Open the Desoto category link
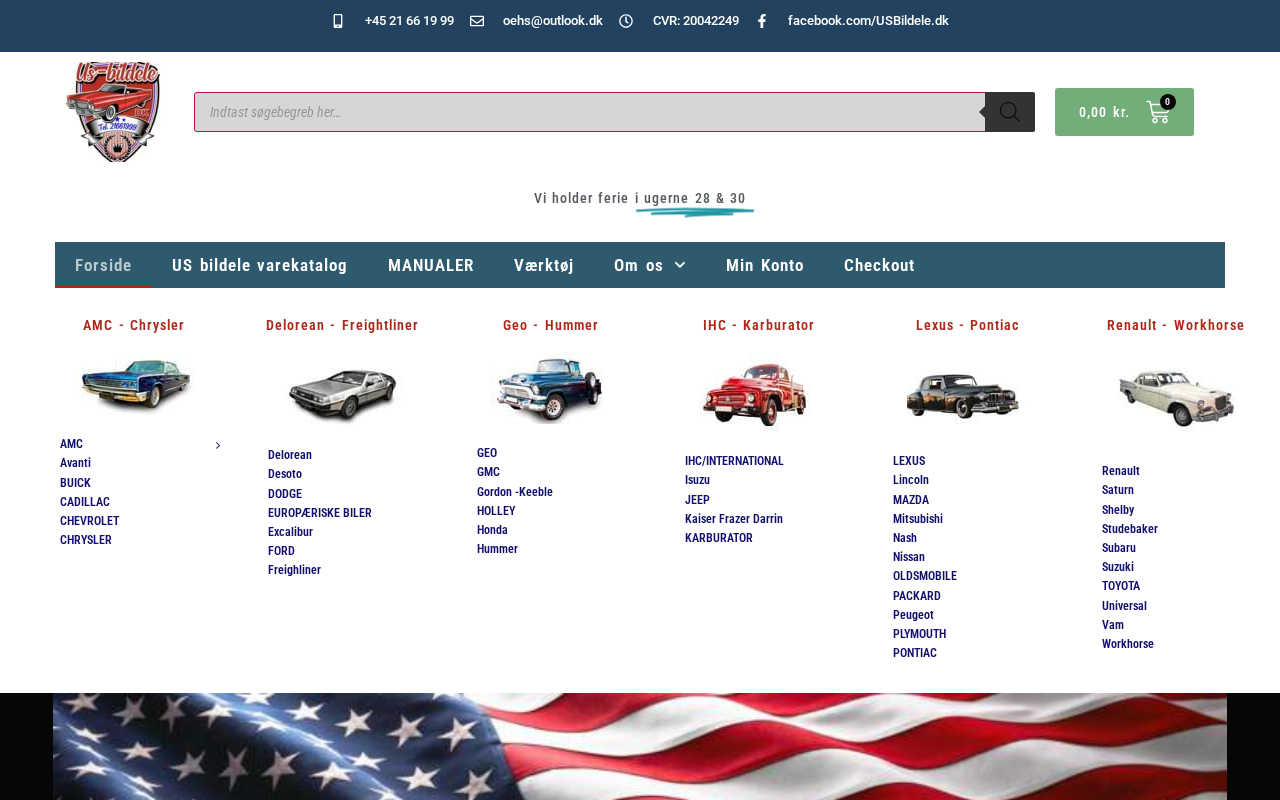Screen dimensions: 1280x800 285,474
